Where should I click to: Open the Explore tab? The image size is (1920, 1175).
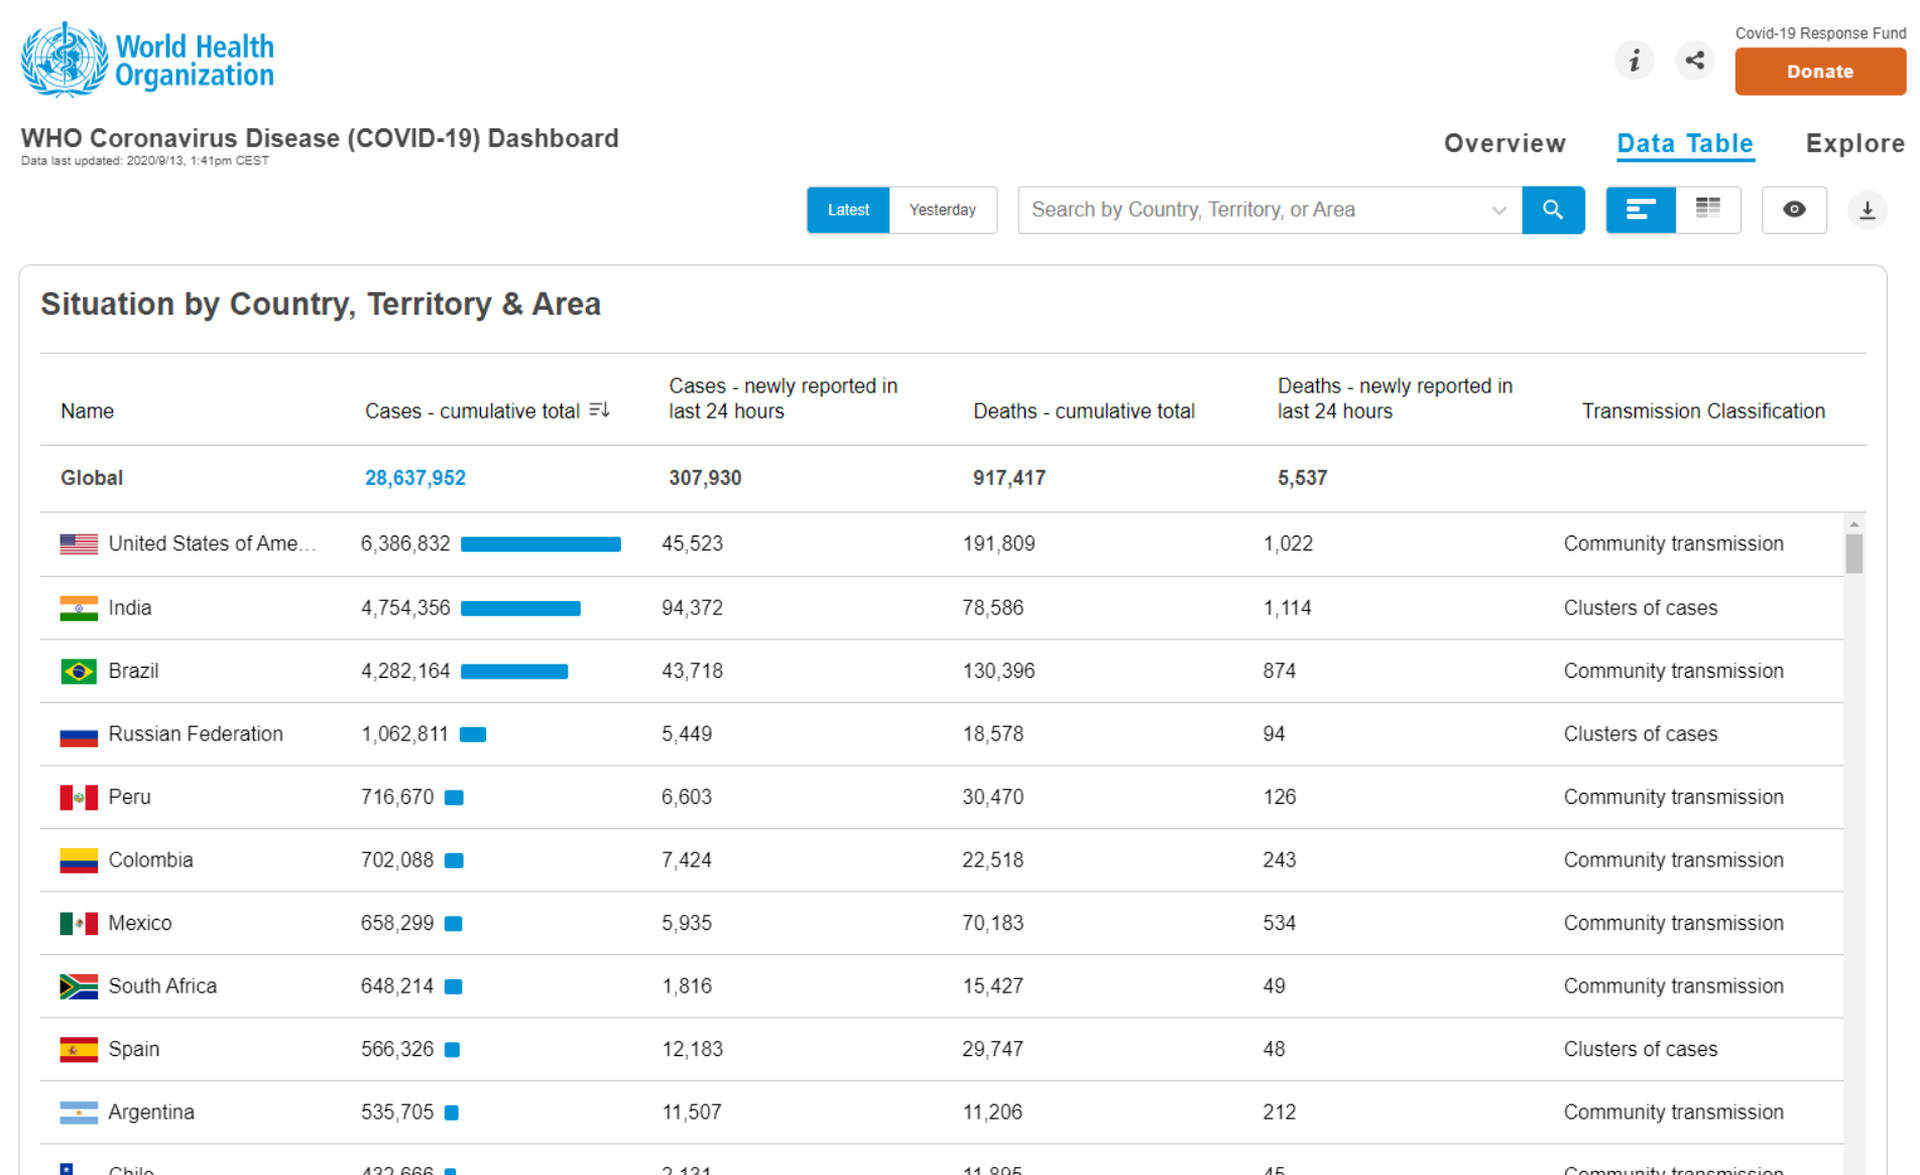click(1855, 143)
